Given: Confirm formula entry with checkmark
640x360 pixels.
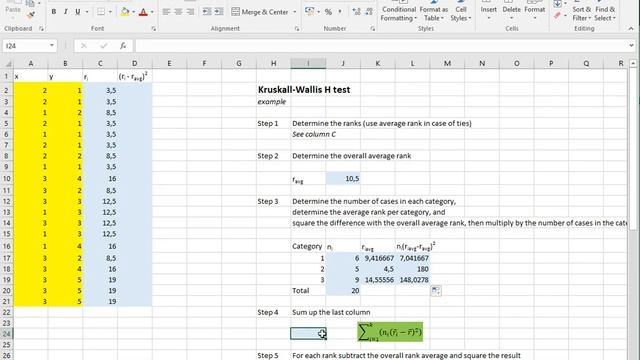Looking at the screenshot, I should coord(103,46).
